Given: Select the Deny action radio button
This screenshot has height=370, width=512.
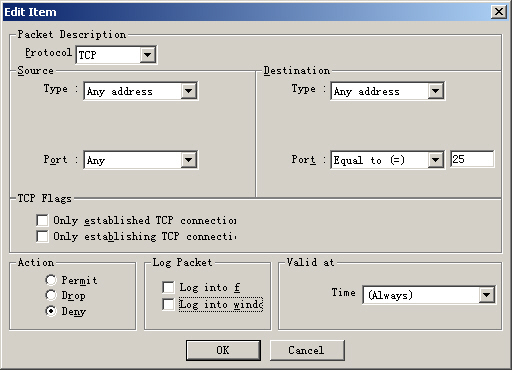Looking at the screenshot, I should point(51,311).
